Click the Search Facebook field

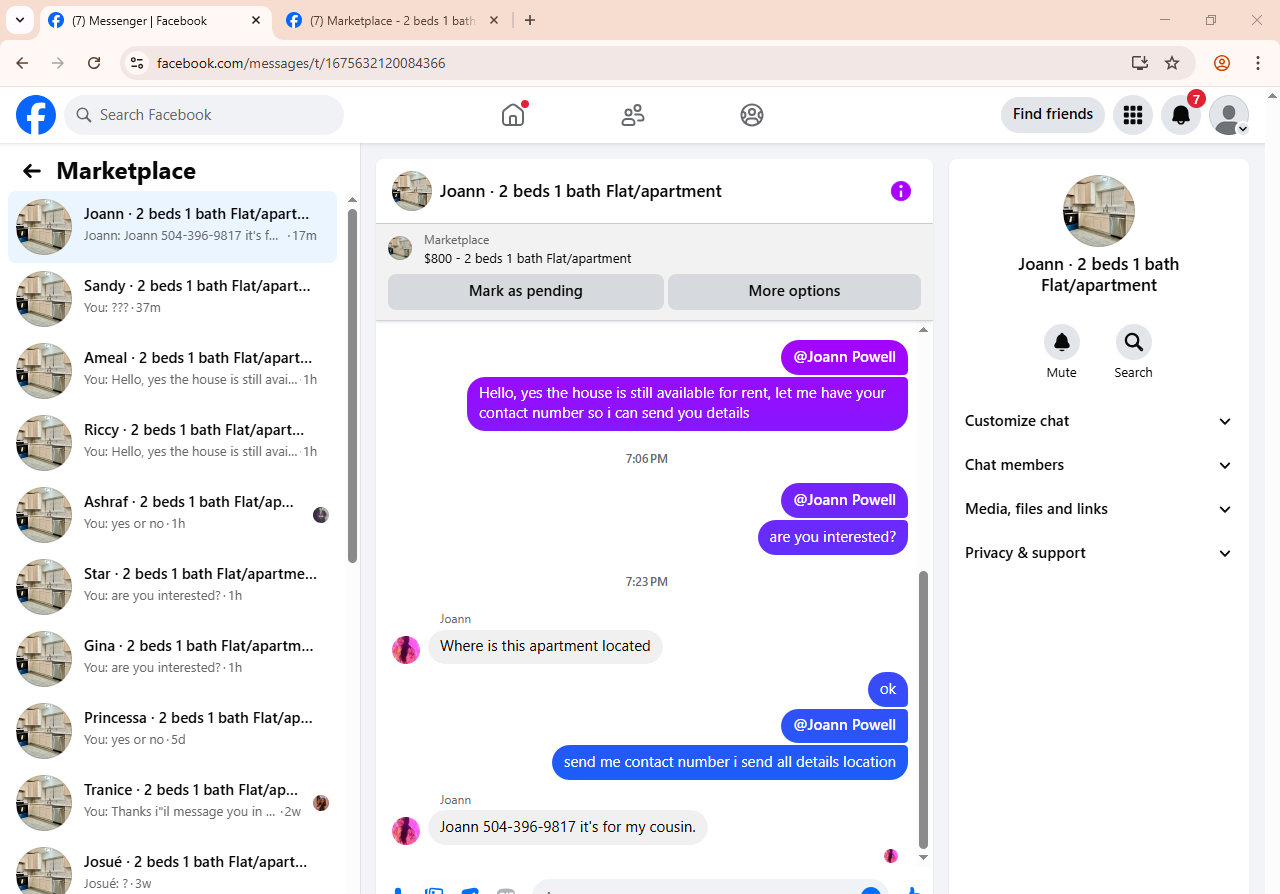[x=204, y=115]
